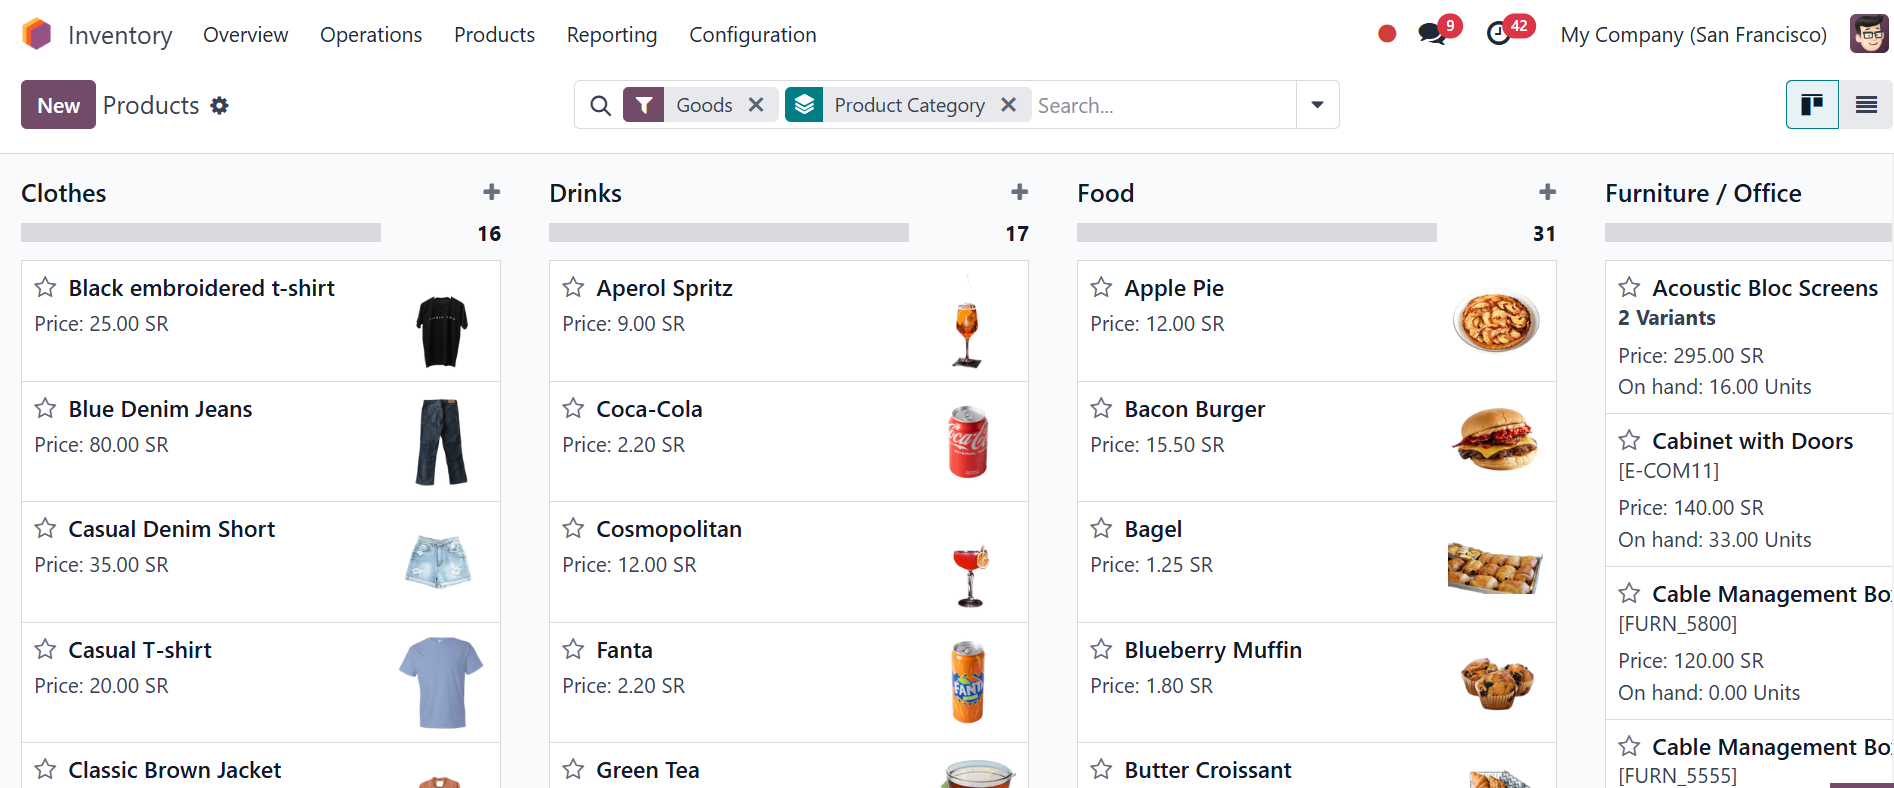This screenshot has height=788, width=1894.
Task: Open the chat messages icon
Action: point(1432,34)
